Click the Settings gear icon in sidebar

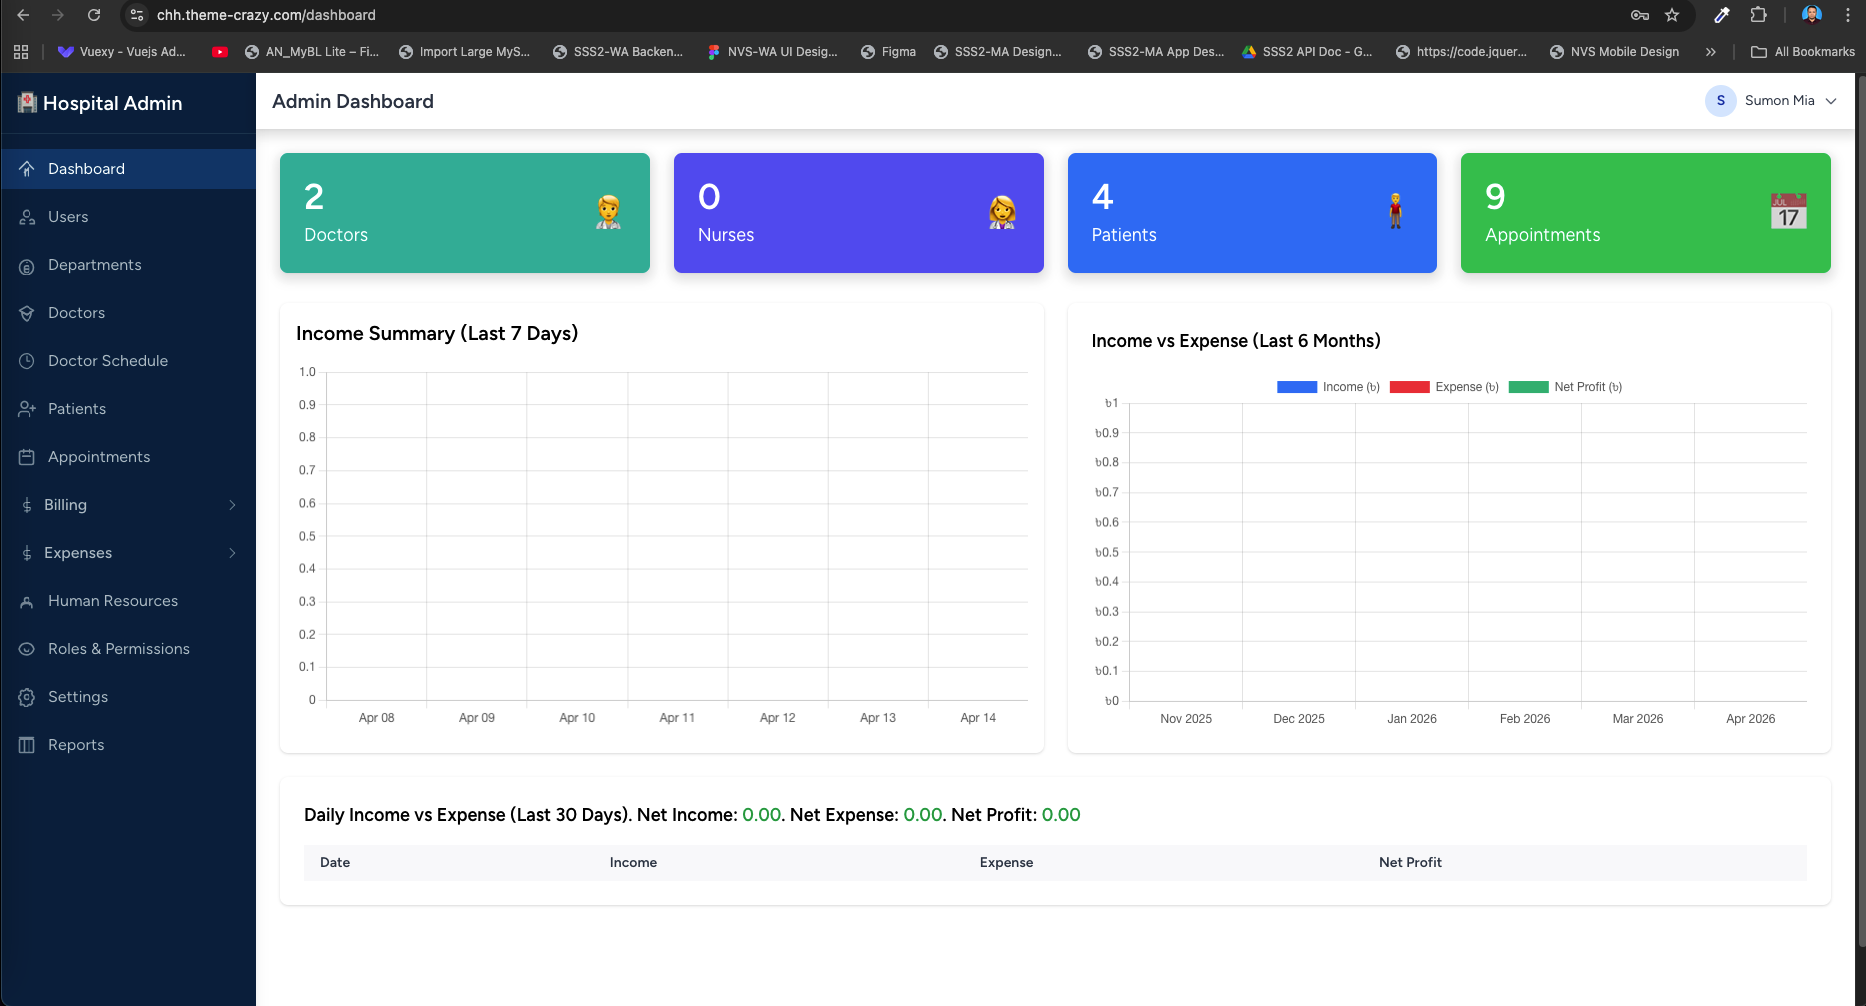click(27, 697)
